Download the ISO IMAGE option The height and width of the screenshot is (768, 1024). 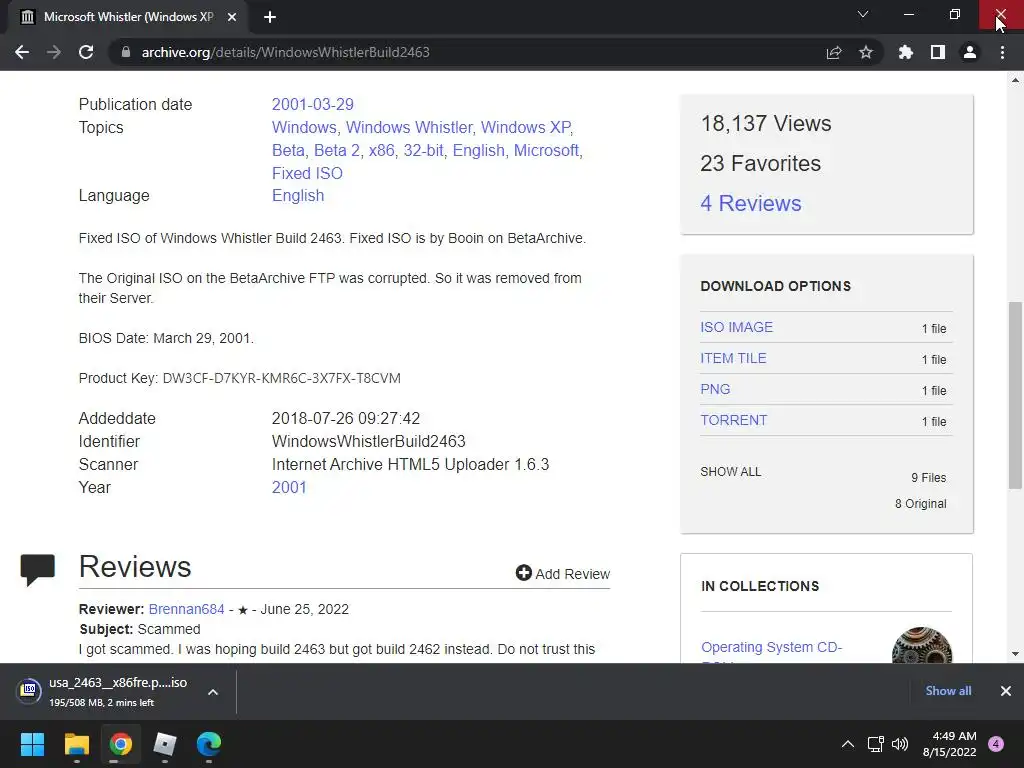click(x=736, y=327)
